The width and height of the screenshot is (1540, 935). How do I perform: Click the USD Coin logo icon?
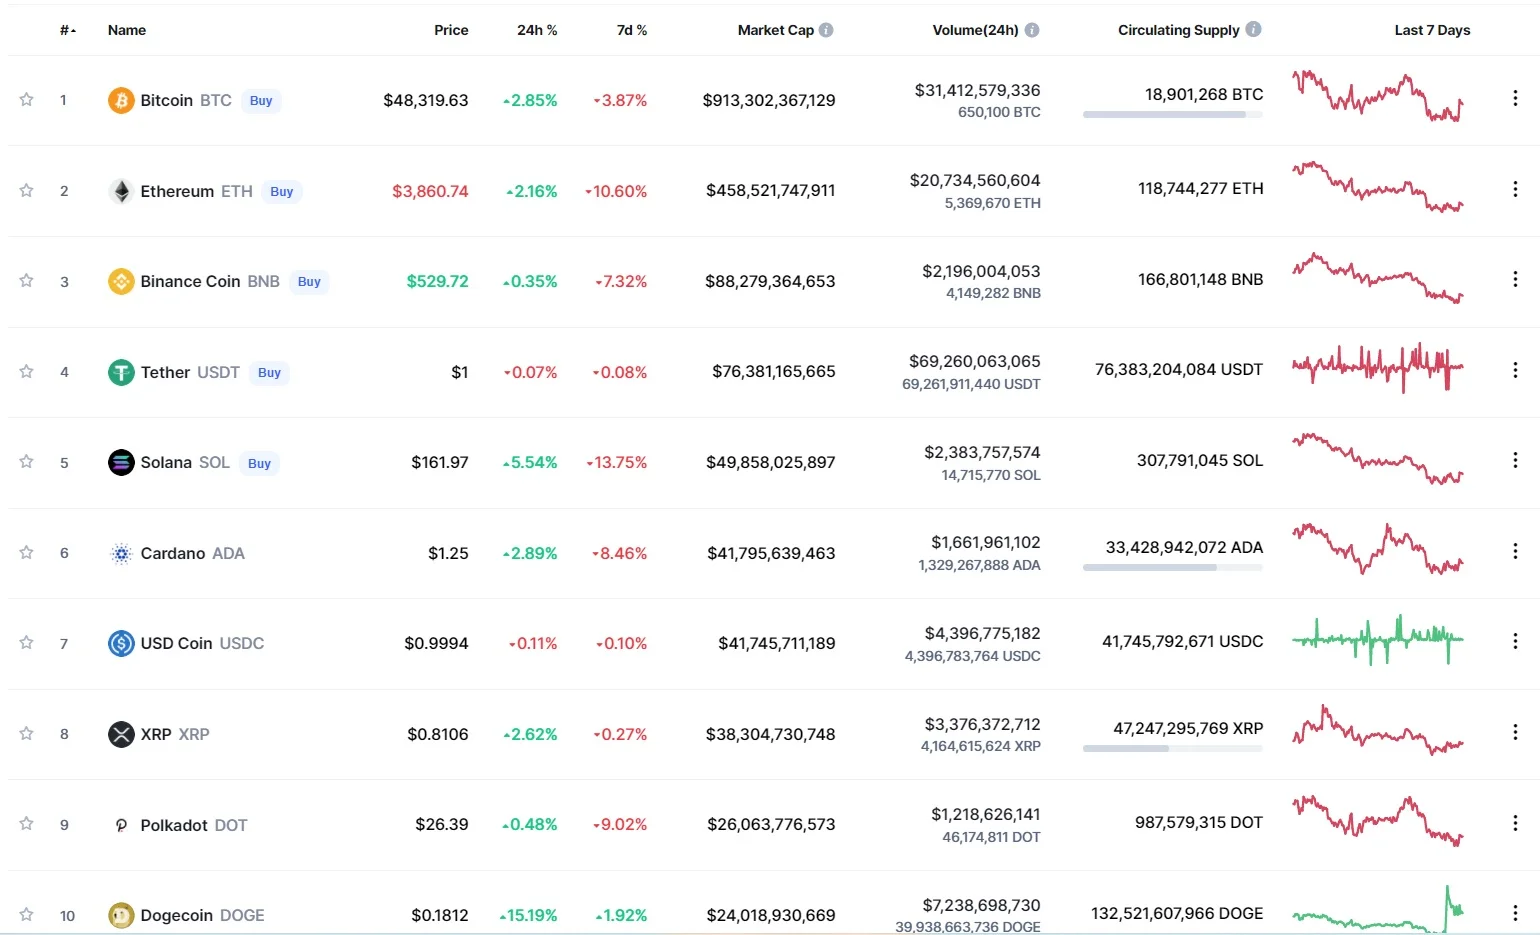coord(121,643)
